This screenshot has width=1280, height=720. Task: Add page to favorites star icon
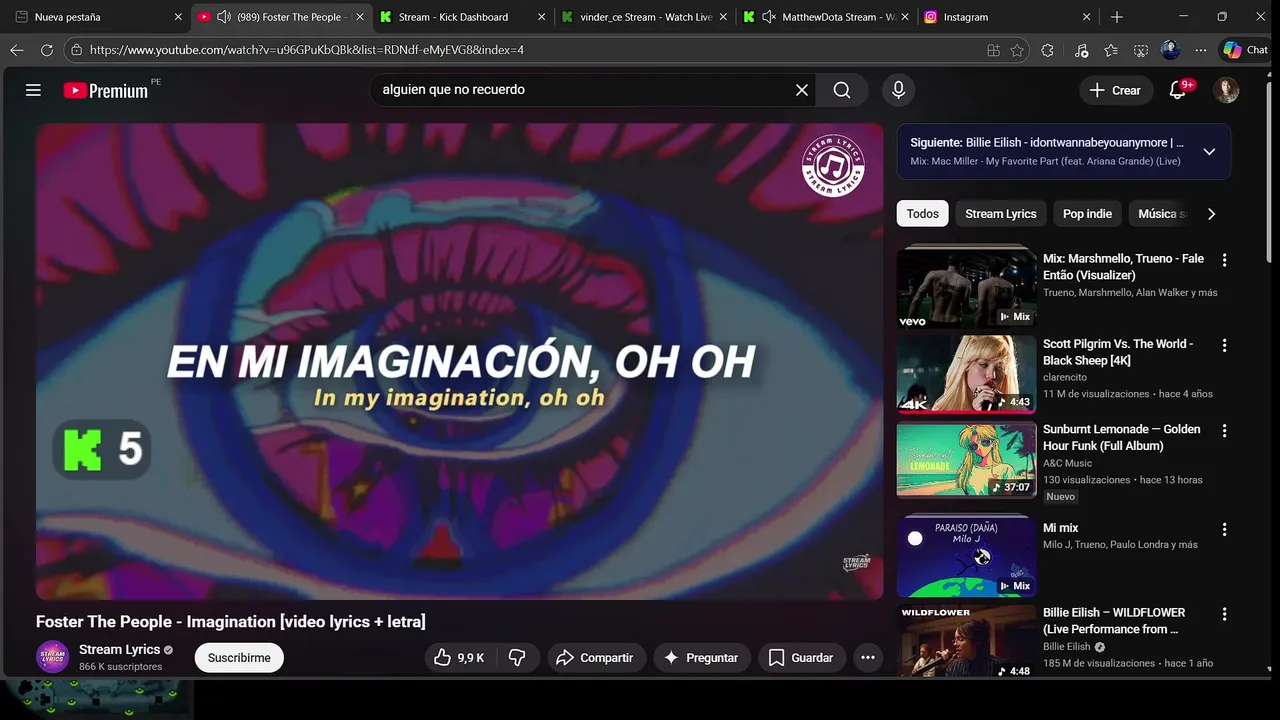(x=1017, y=50)
